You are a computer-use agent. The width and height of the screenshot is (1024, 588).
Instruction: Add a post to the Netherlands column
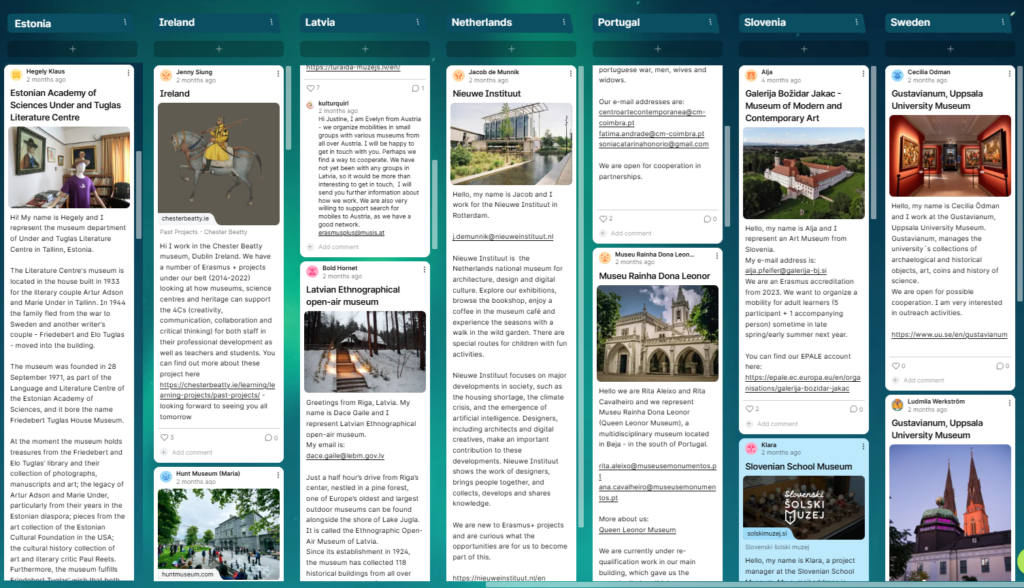click(x=511, y=49)
